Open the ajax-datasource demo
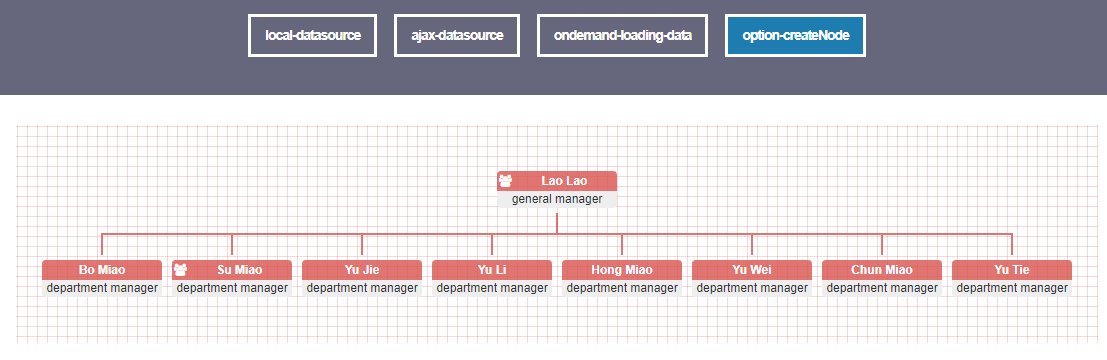 point(457,35)
